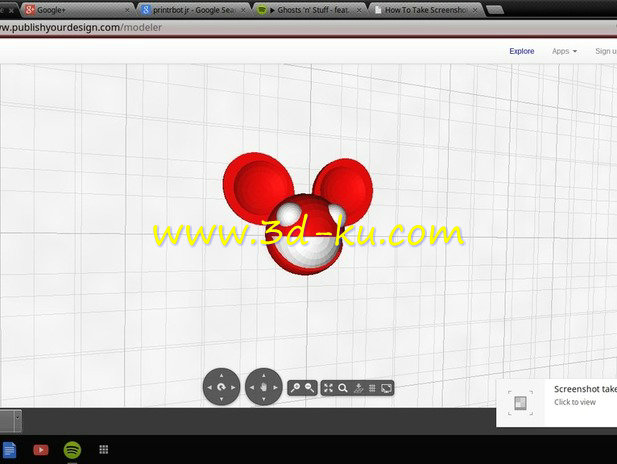Open the Screenshot taken notification

[x=556, y=403]
